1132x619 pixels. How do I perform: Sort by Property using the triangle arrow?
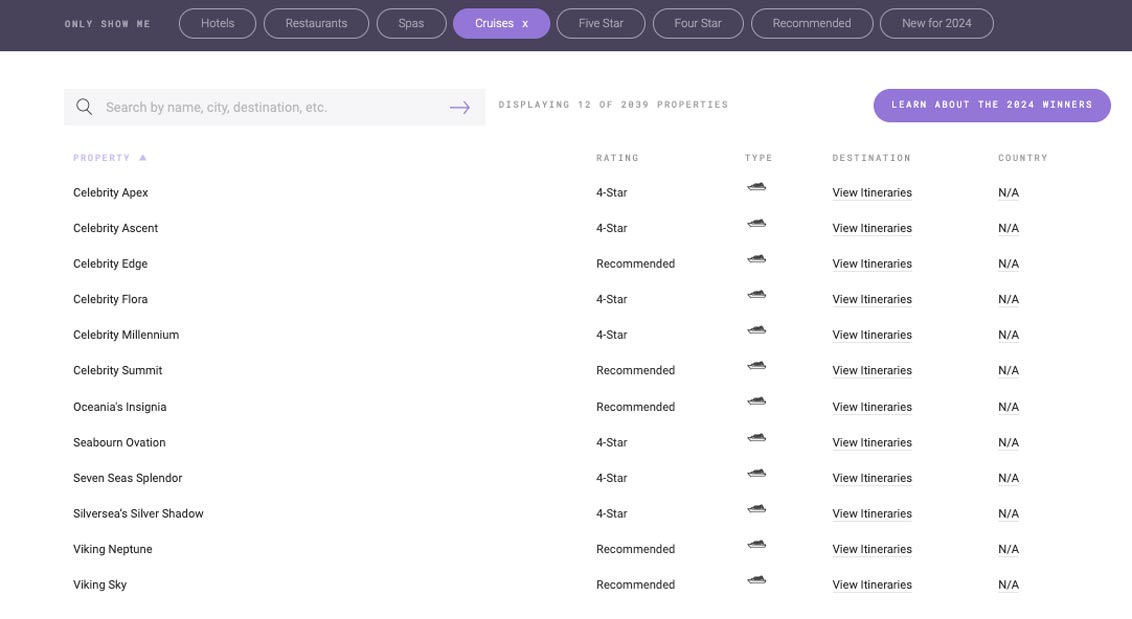click(x=143, y=158)
